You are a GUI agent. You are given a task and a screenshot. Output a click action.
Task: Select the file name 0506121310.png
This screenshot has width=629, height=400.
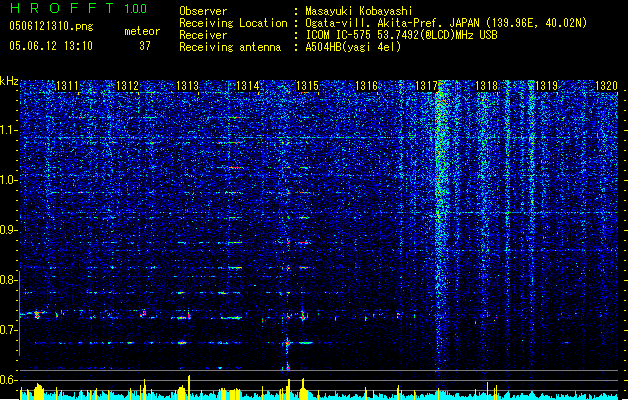click(x=51, y=26)
